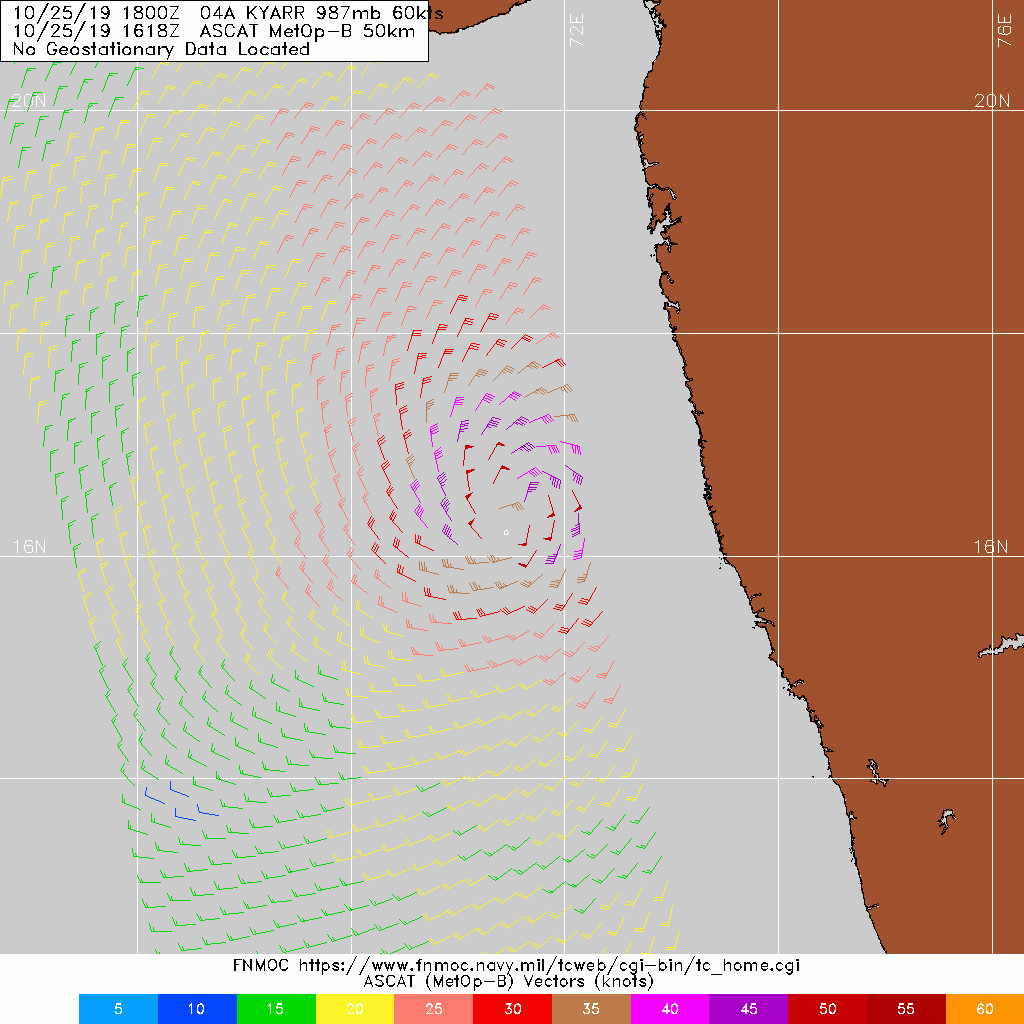
Task: Click the 5 knot light blue legend swatch
Action: (x=118, y=1008)
